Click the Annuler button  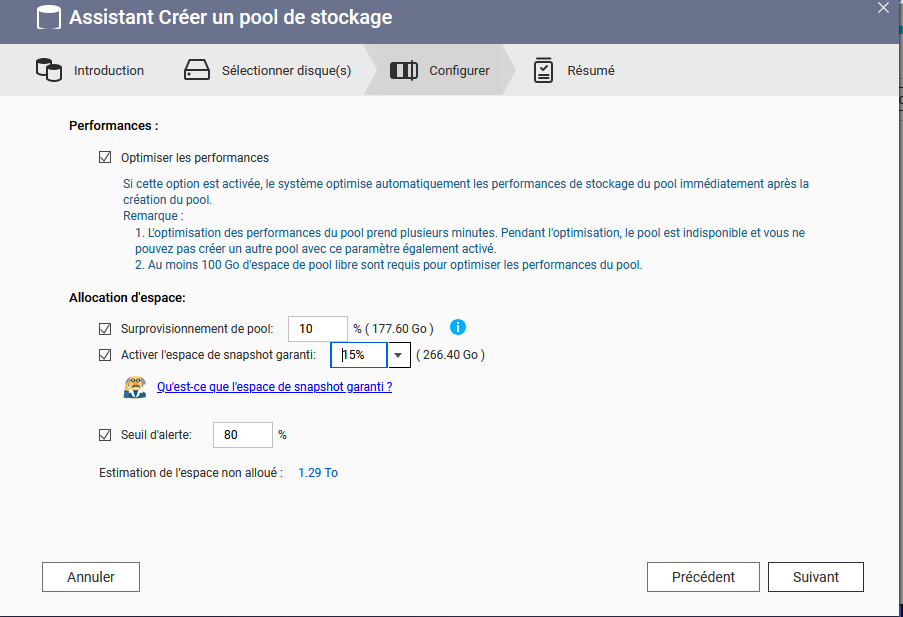point(91,577)
